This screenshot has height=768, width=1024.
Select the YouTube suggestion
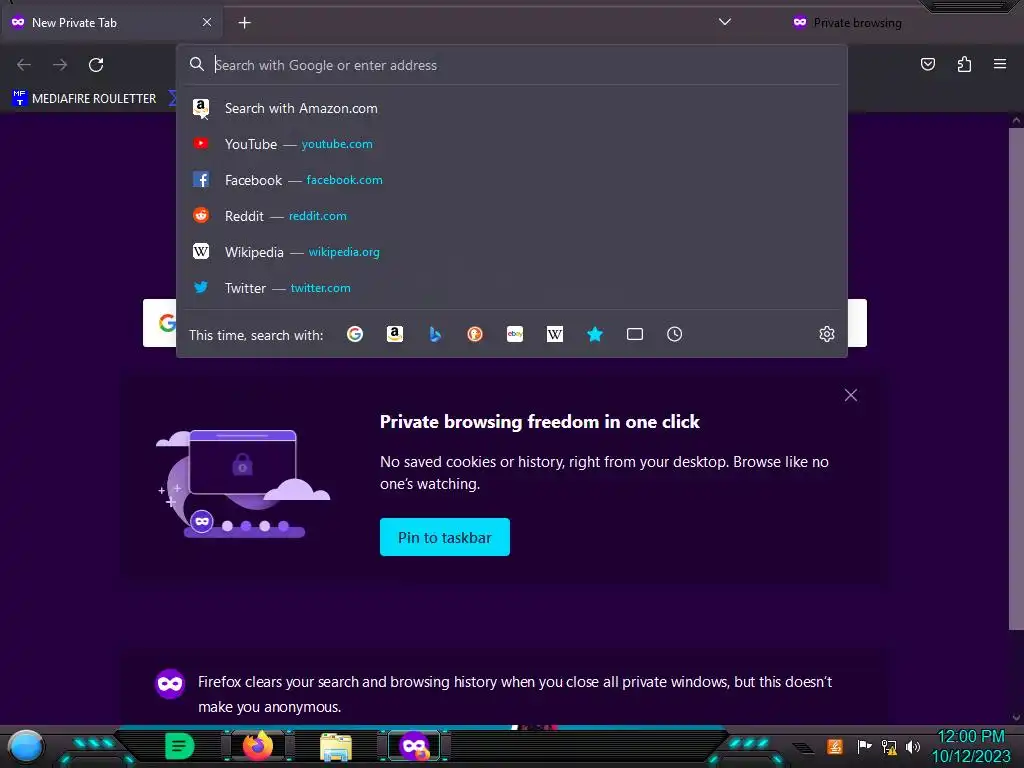click(512, 144)
